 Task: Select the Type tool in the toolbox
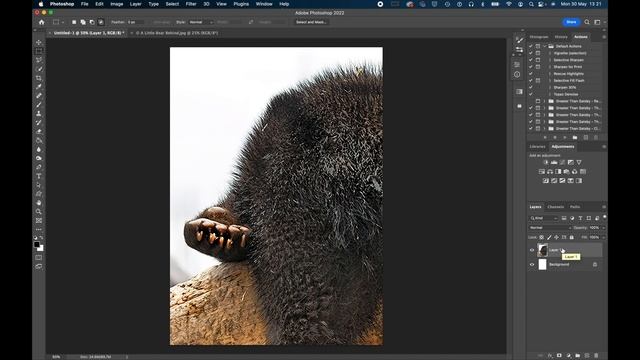[x=39, y=176]
